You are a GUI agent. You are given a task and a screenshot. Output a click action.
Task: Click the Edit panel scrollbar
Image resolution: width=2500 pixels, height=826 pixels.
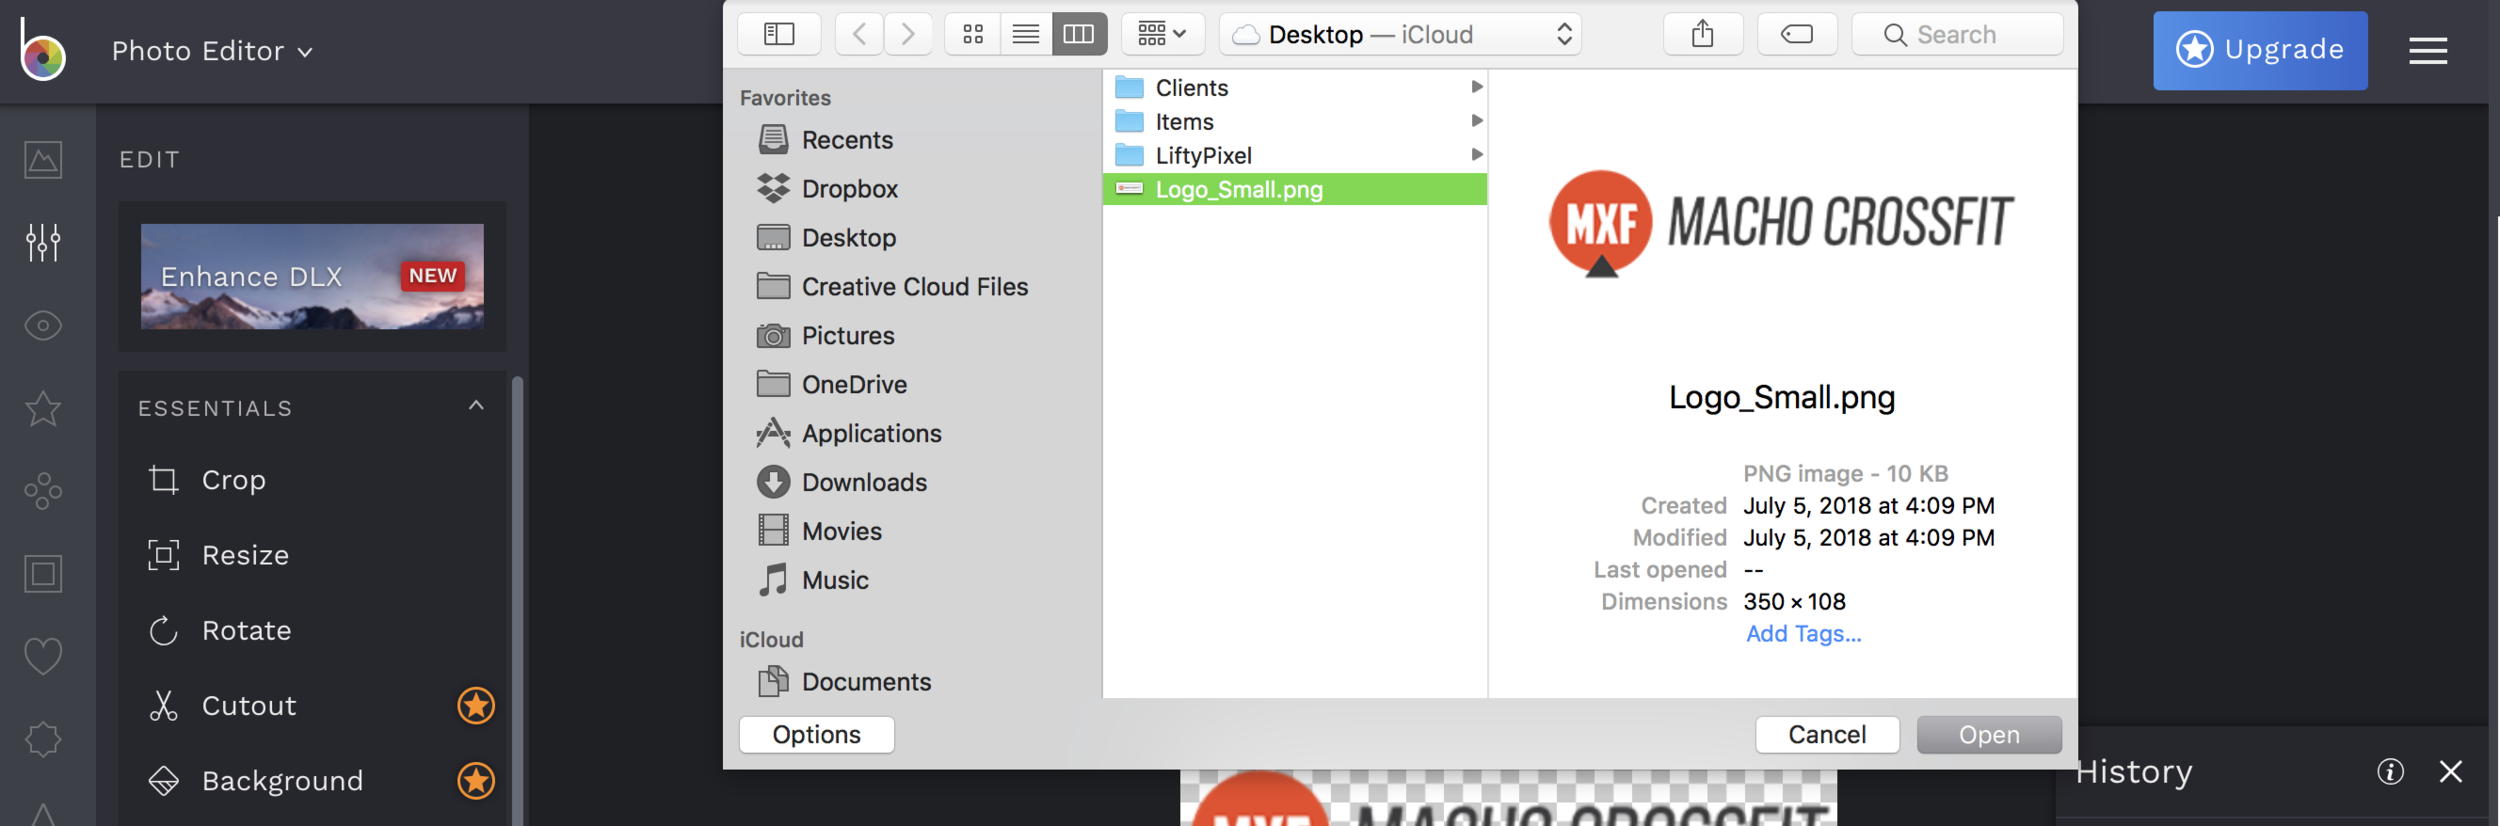(517, 600)
